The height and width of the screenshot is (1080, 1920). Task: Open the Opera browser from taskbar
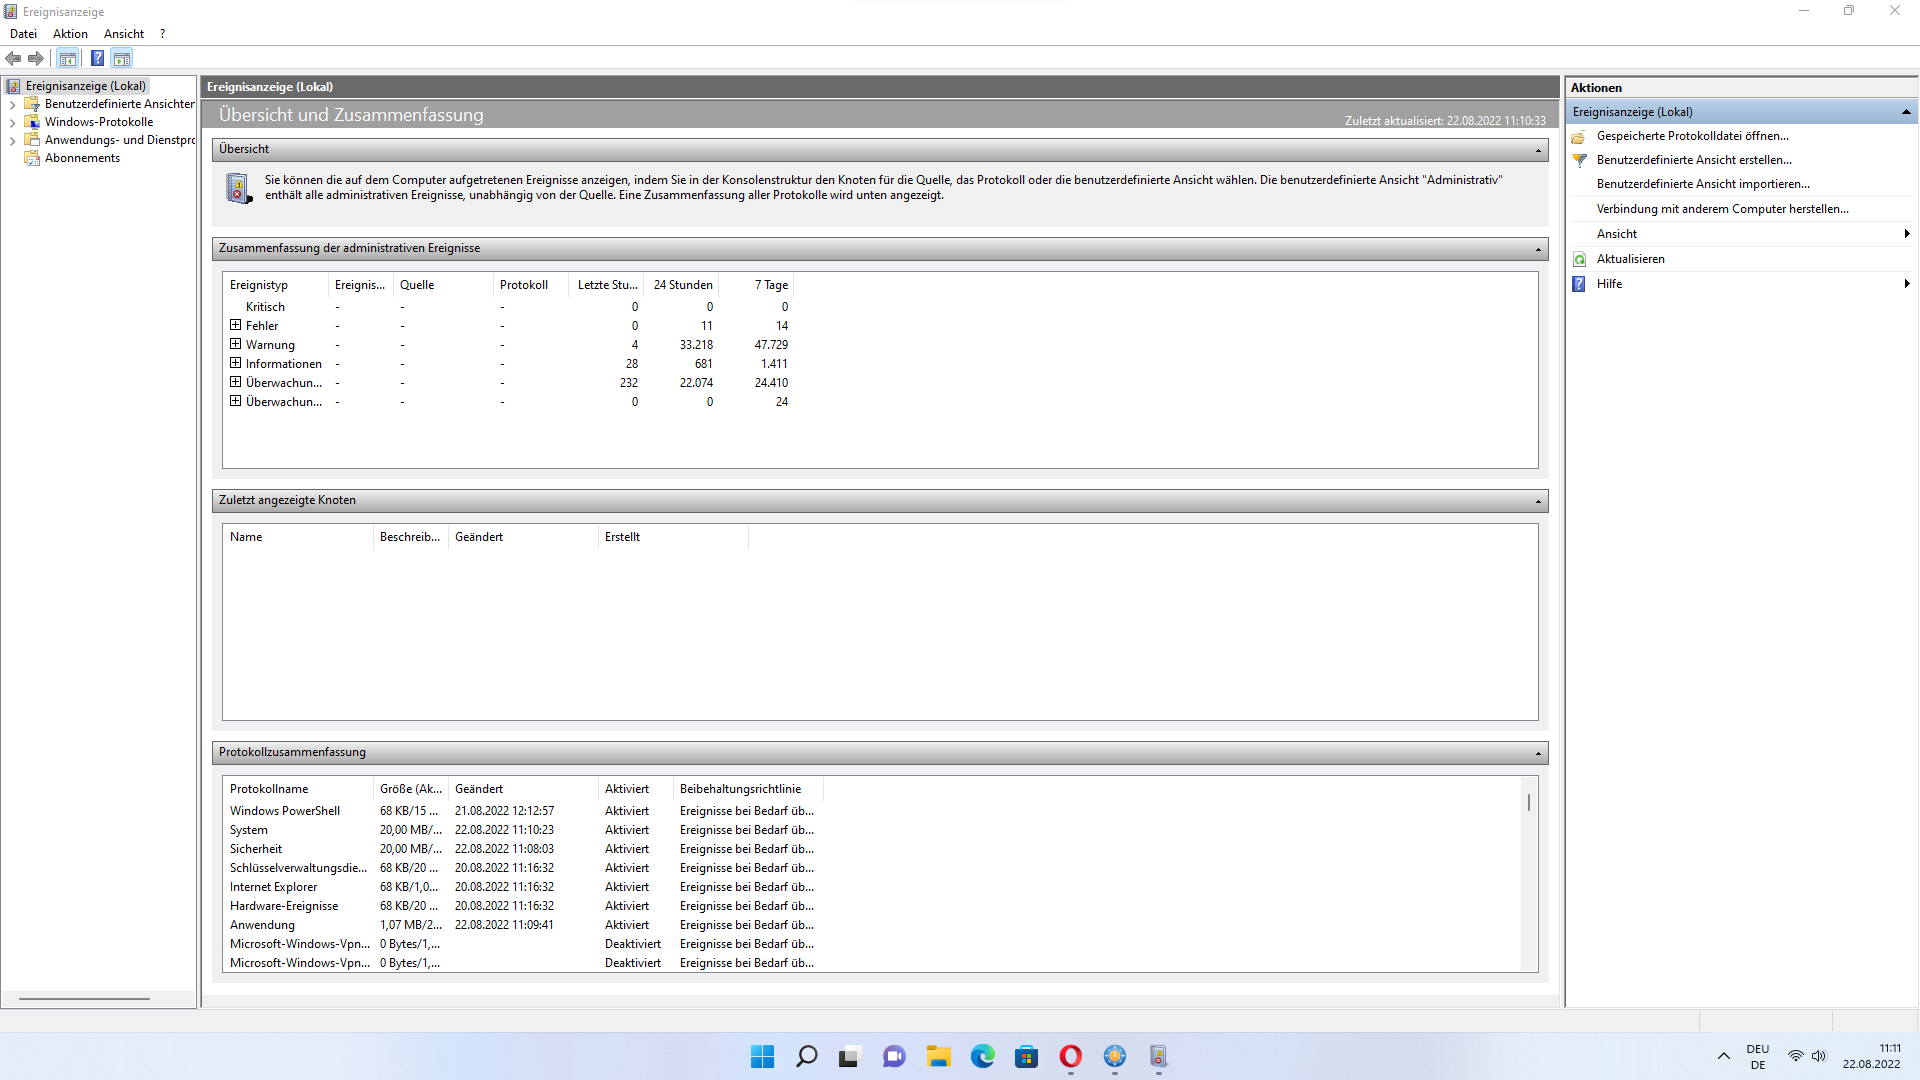[x=1070, y=1056]
